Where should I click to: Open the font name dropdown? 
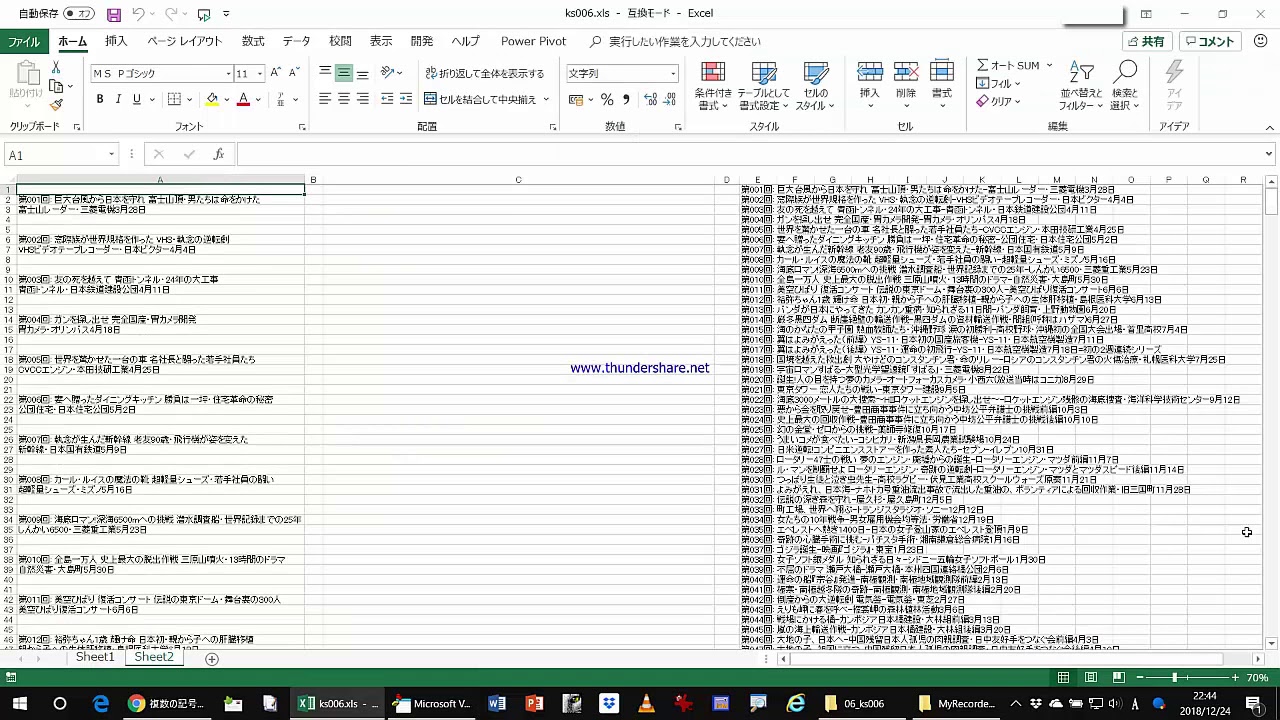point(228,74)
